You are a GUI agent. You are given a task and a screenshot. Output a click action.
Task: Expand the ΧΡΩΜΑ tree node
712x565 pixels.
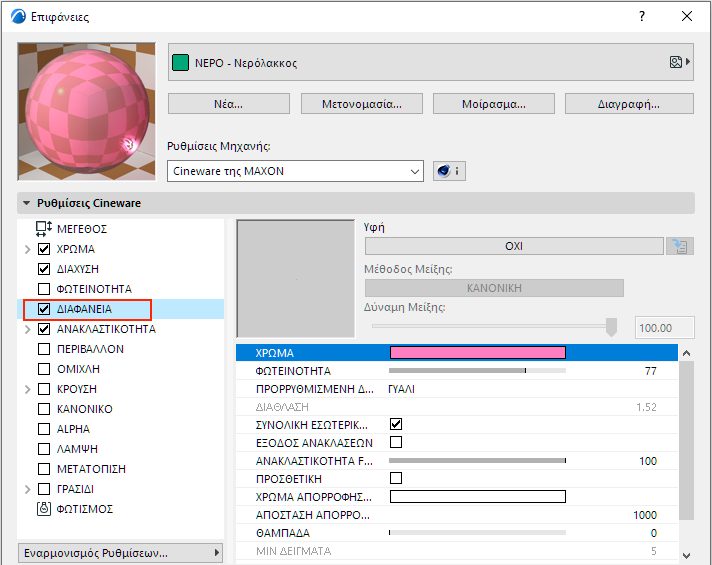coord(28,249)
